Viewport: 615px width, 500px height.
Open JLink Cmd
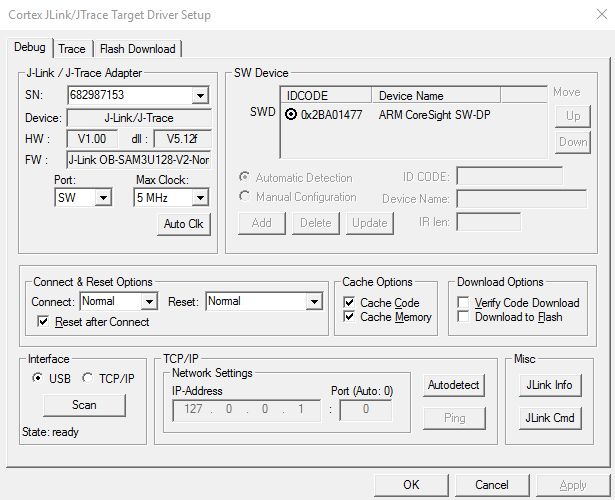click(x=550, y=418)
